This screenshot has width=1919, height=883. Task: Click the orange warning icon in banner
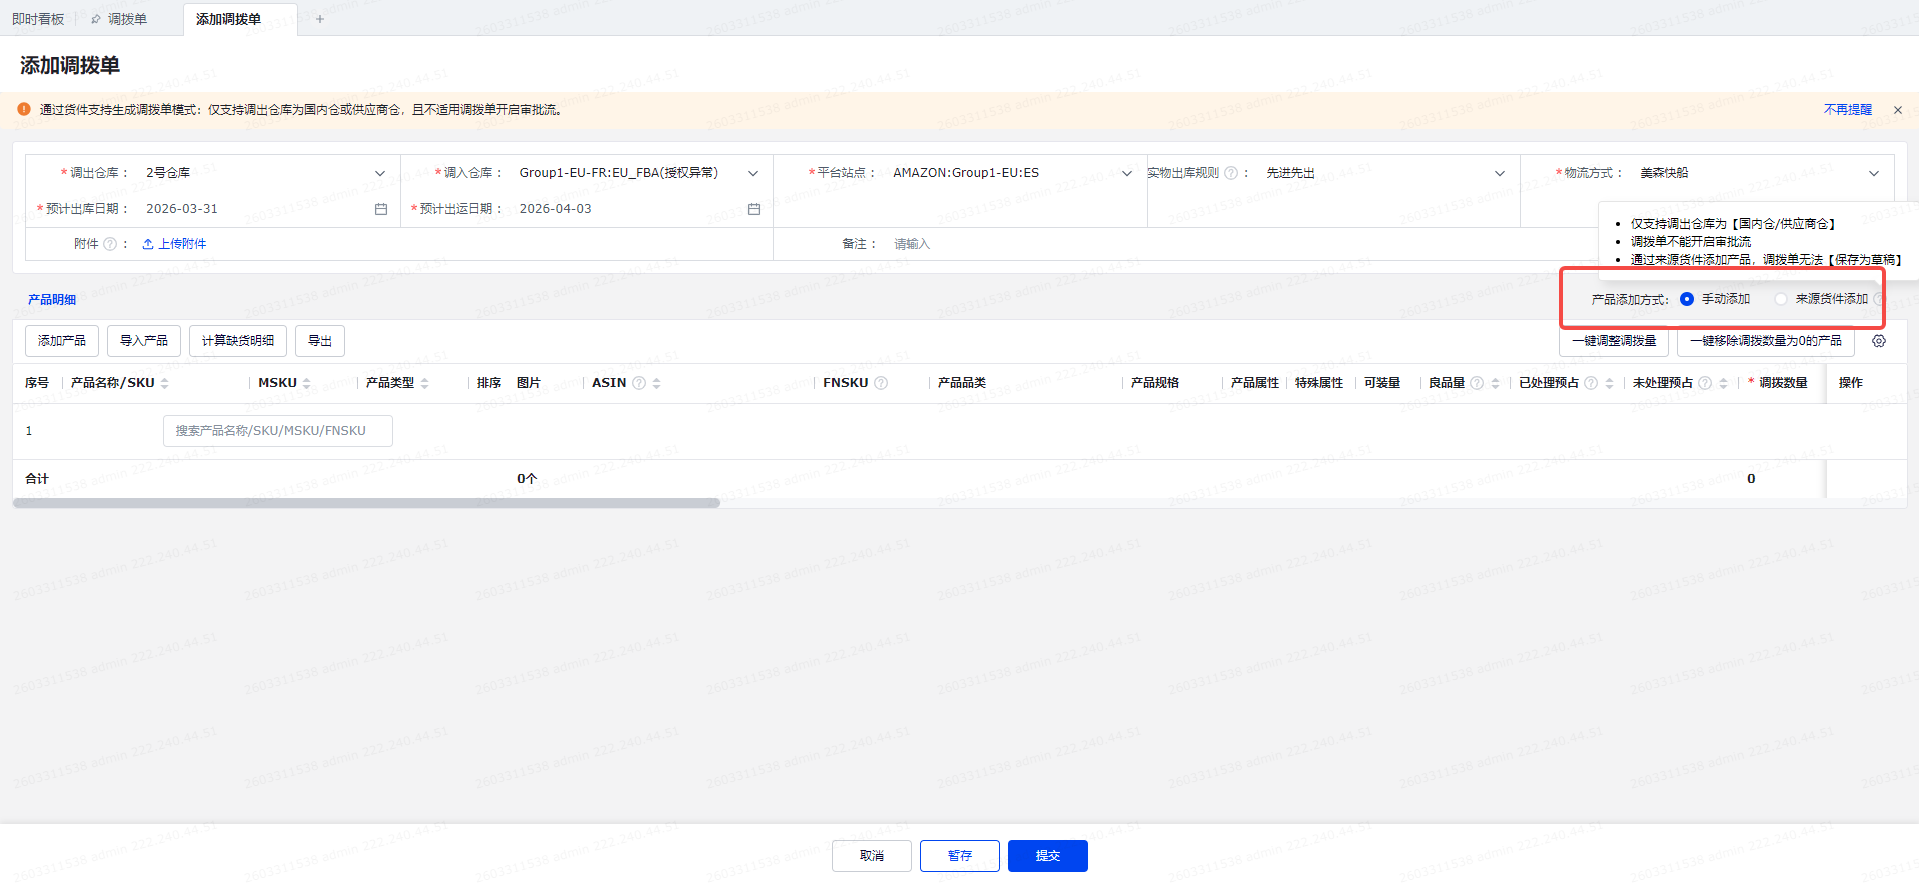(24, 109)
